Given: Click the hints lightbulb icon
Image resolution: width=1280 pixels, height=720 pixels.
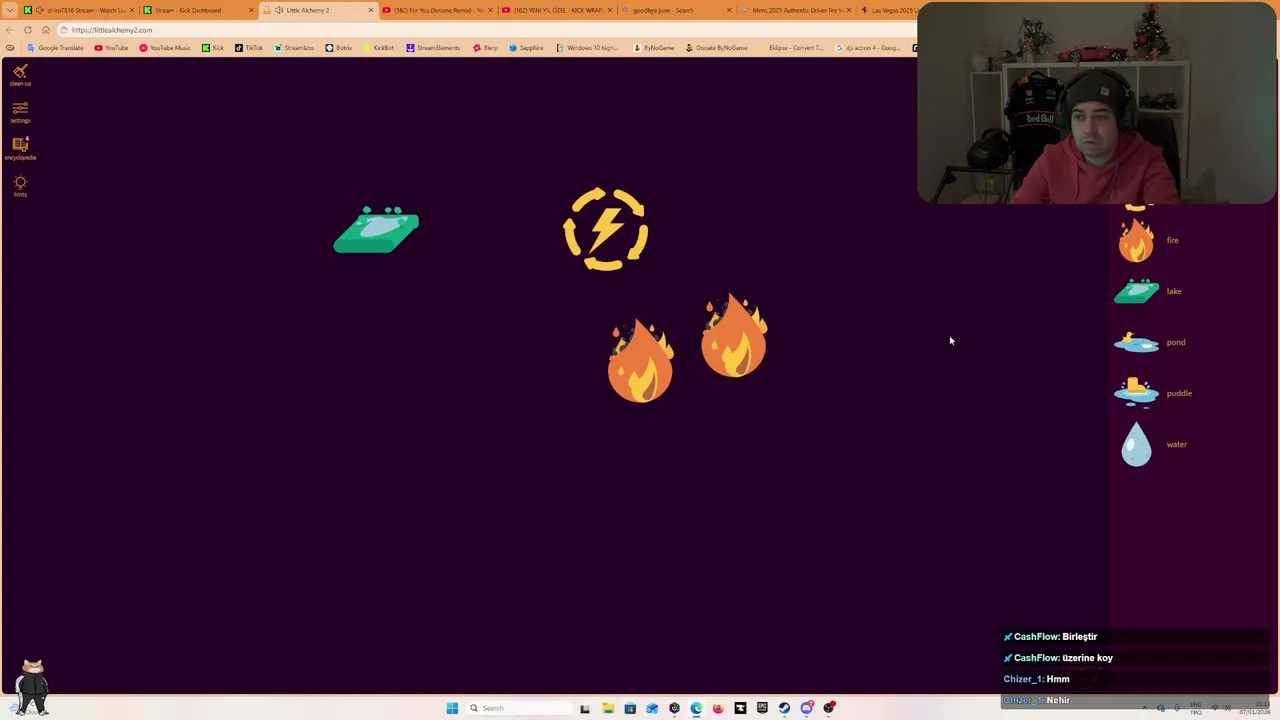Looking at the screenshot, I should click(20, 182).
